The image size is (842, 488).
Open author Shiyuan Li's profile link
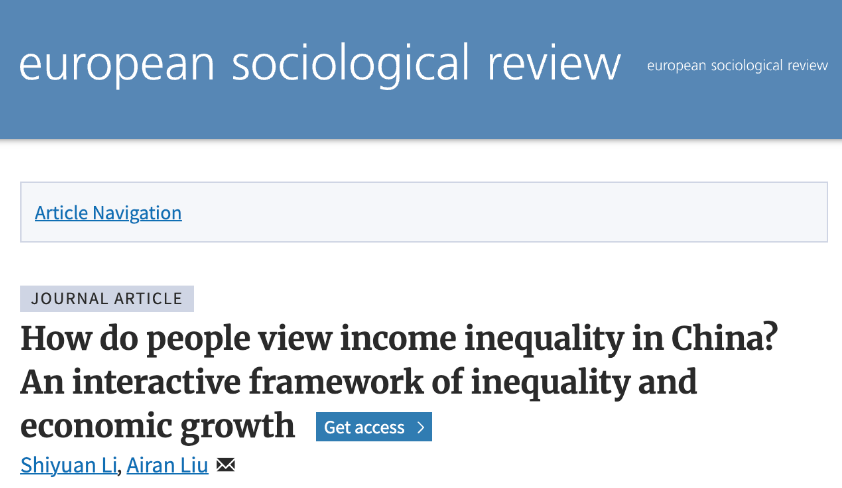(69, 465)
